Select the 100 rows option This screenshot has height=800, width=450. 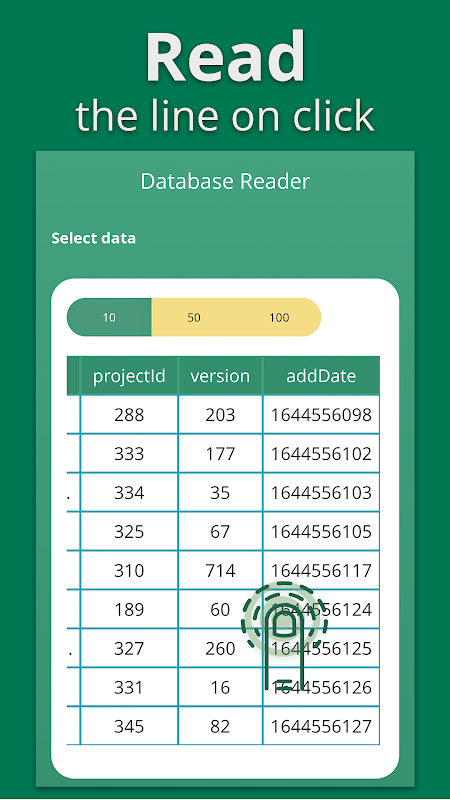click(279, 317)
